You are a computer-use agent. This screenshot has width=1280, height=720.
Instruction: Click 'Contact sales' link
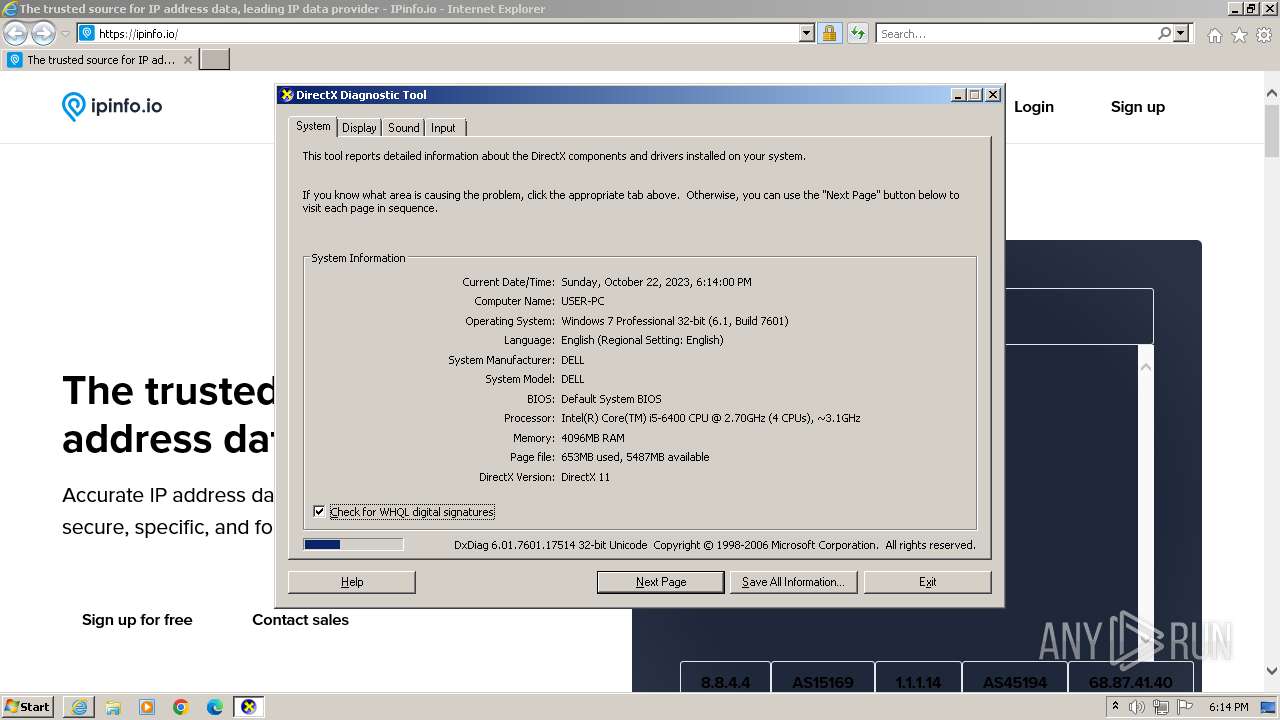(300, 620)
